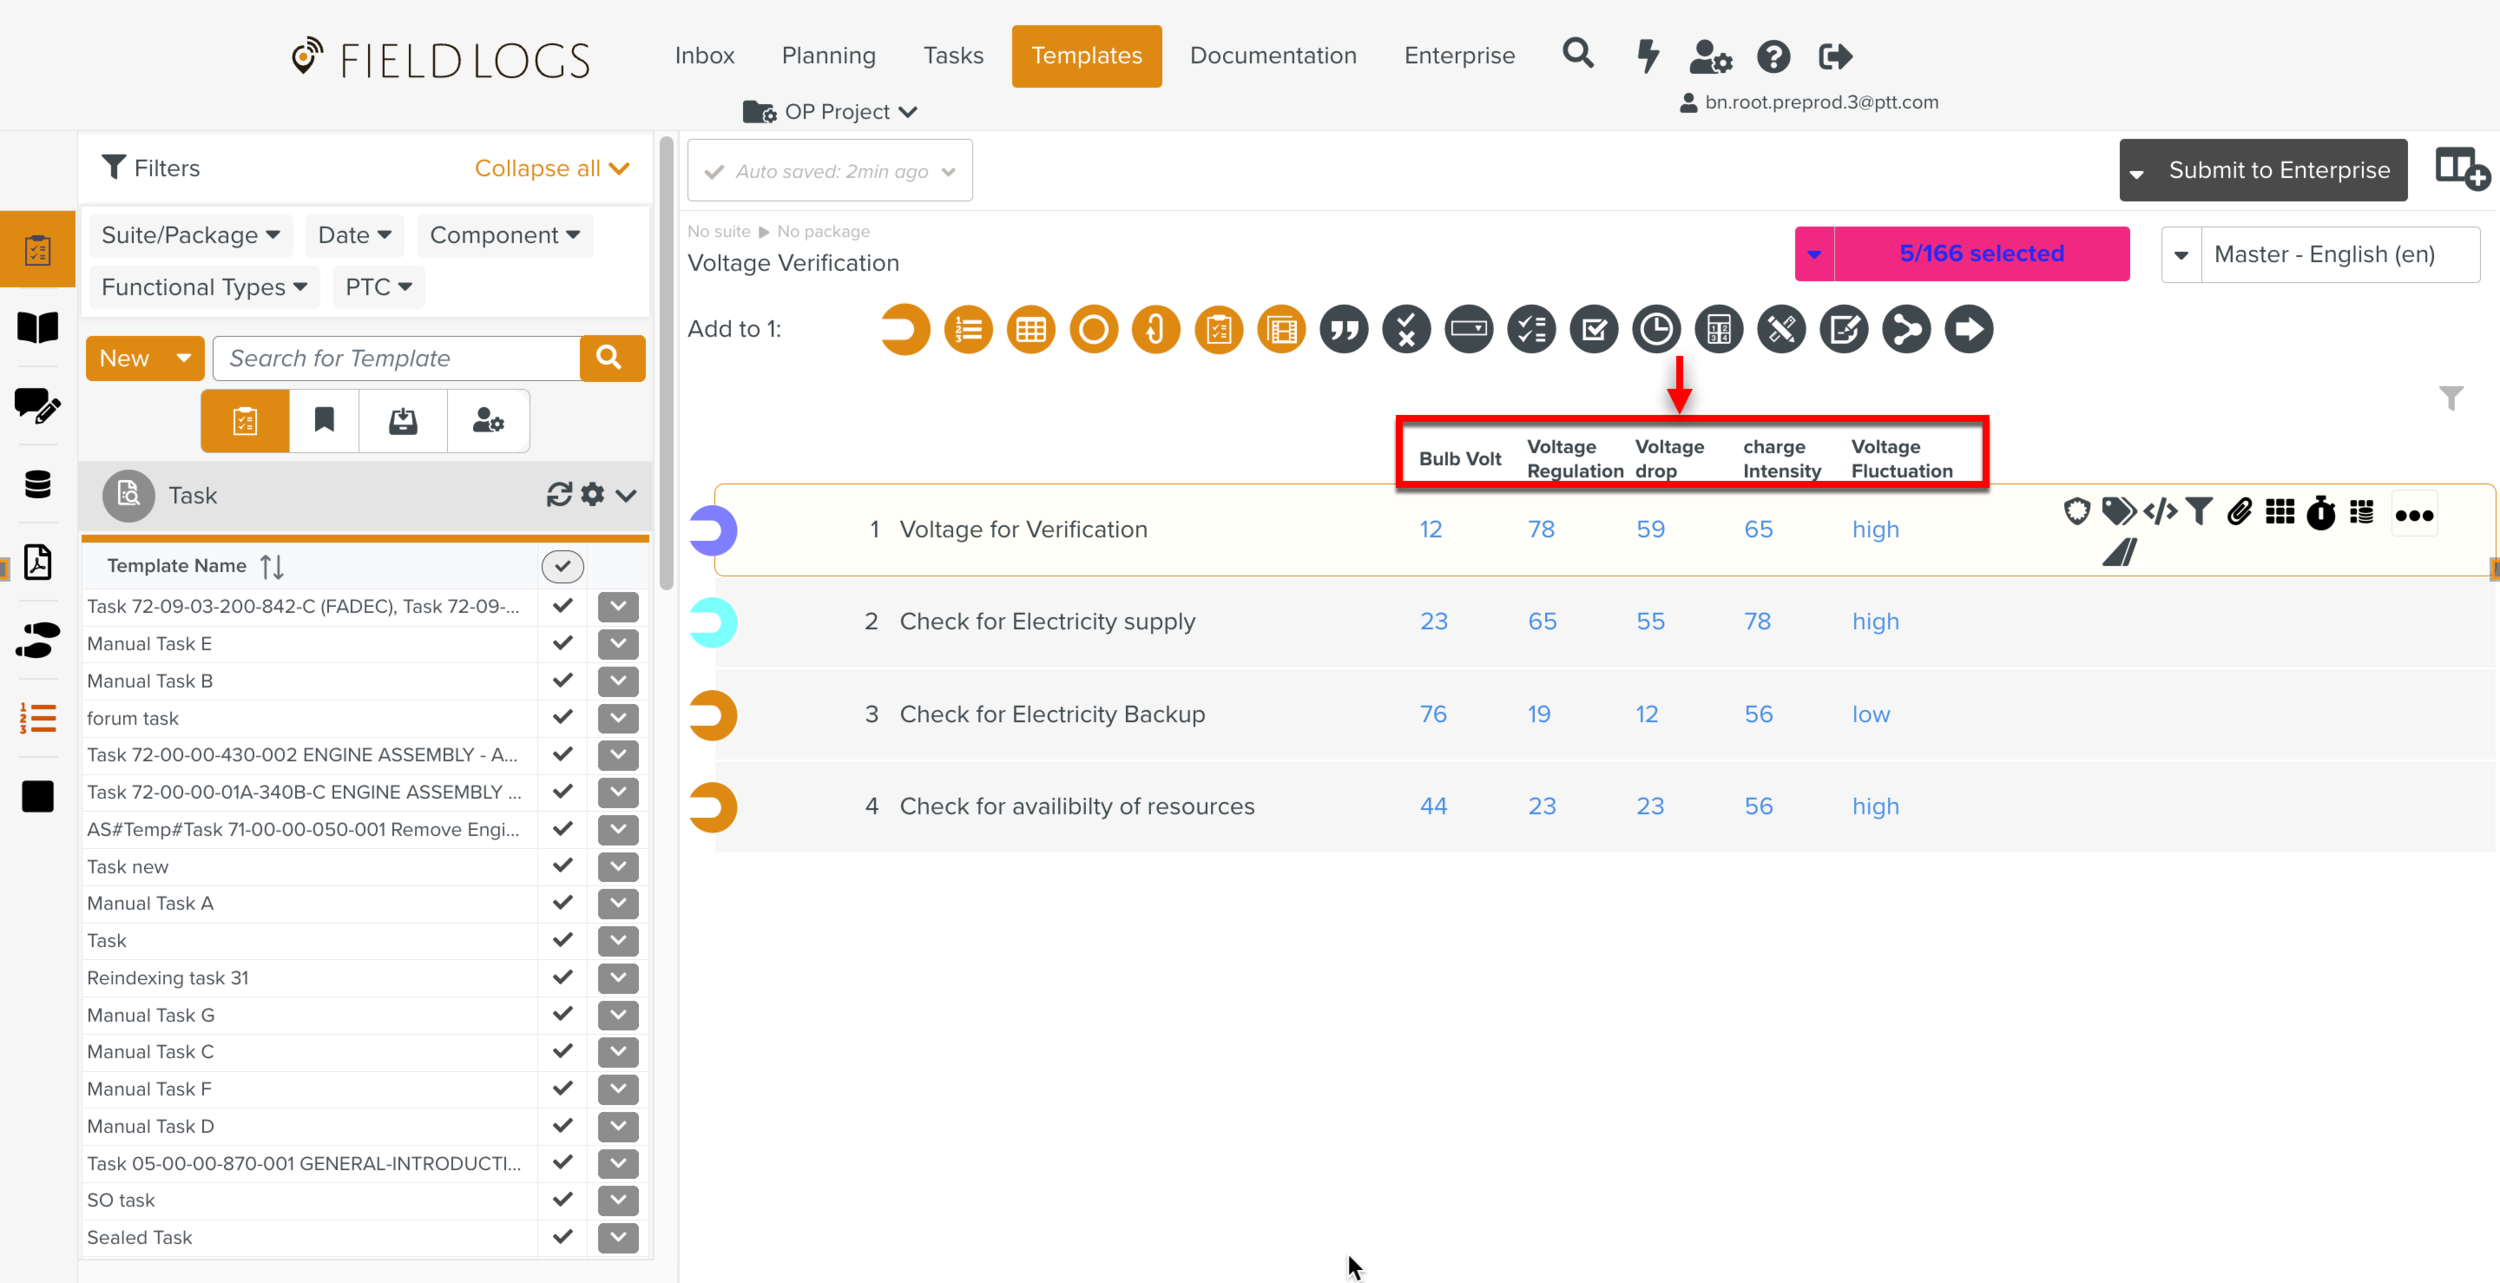Toggle checkmark for Manual Task E
Screen dimensions: 2500x1283
(563, 643)
